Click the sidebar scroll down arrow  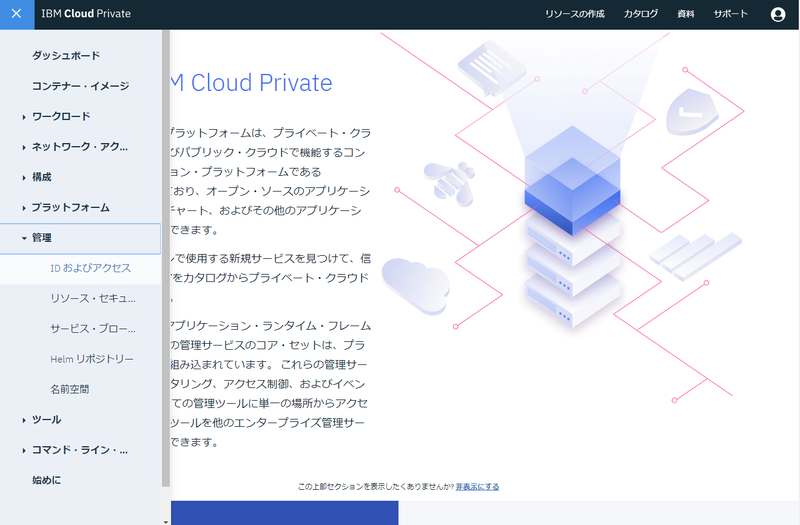[x=166, y=521]
